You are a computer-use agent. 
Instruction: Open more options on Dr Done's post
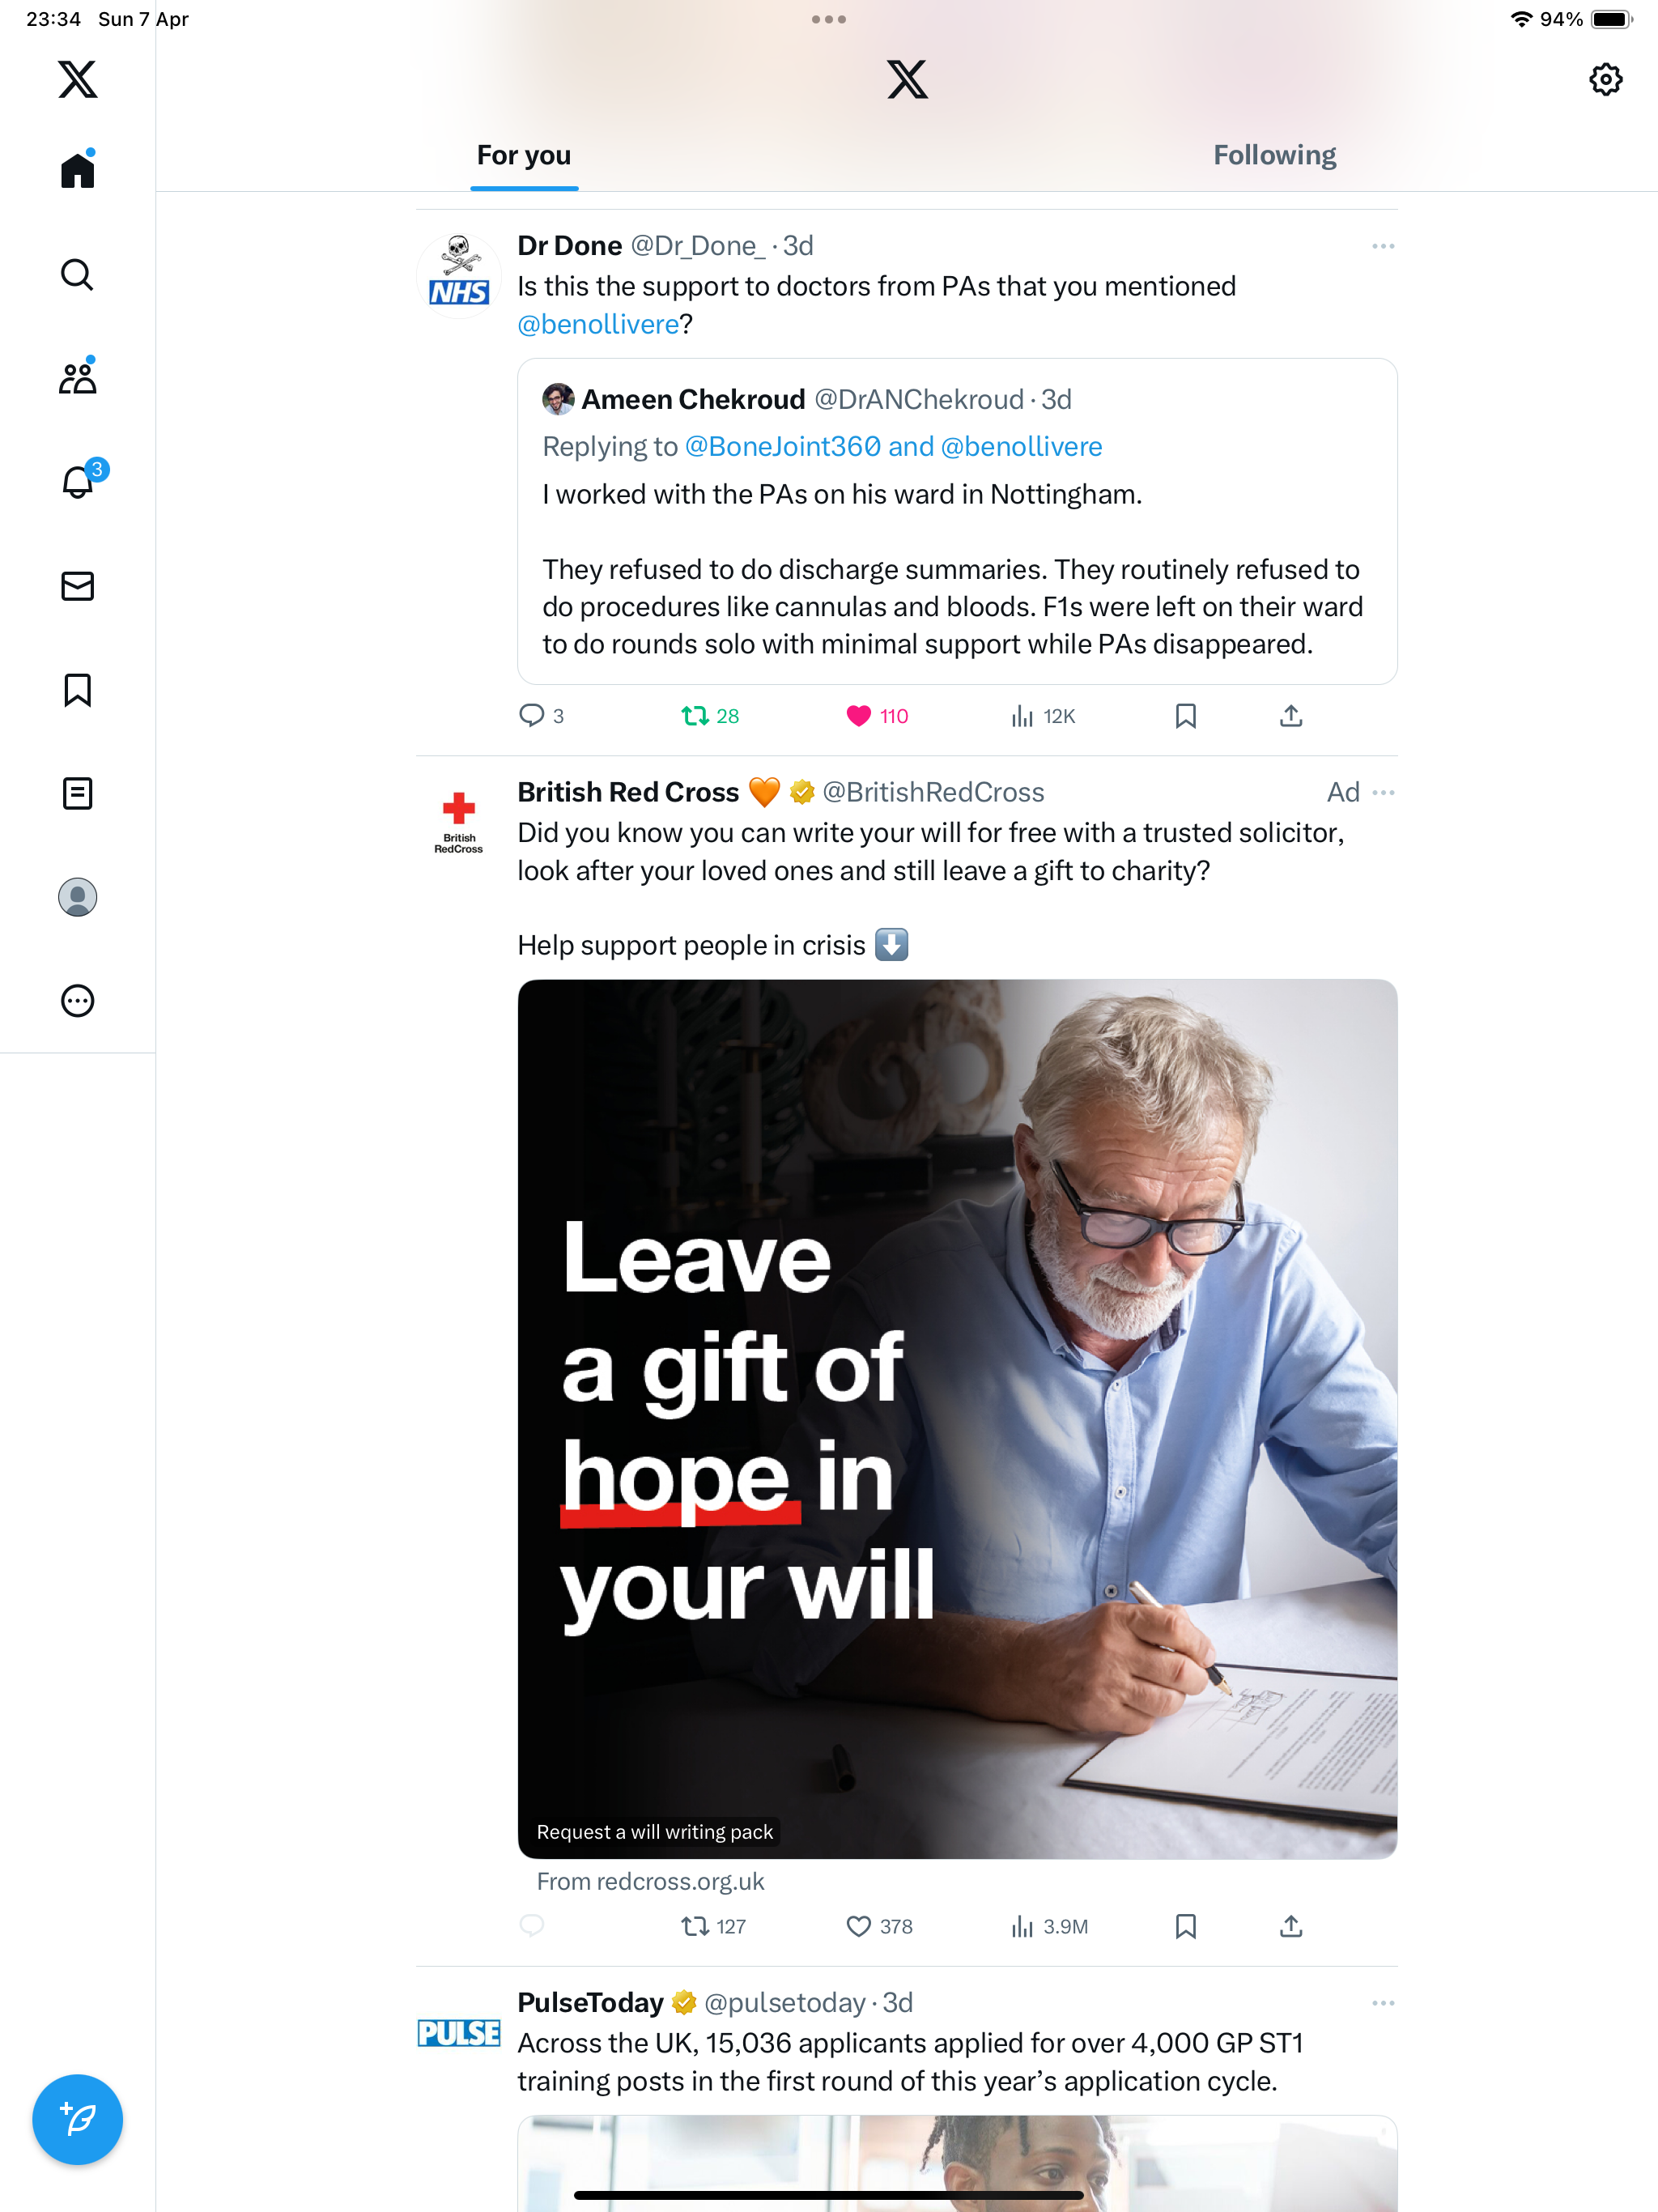tap(1383, 246)
